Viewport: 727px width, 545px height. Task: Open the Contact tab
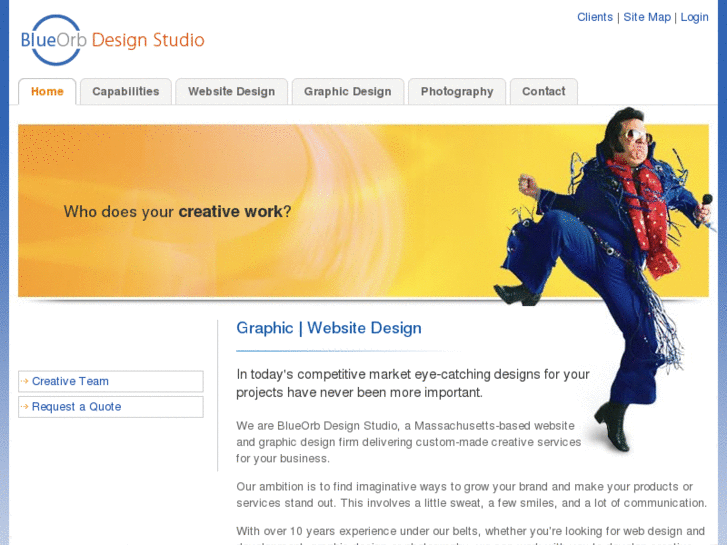pyautogui.click(x=543, y=91)
